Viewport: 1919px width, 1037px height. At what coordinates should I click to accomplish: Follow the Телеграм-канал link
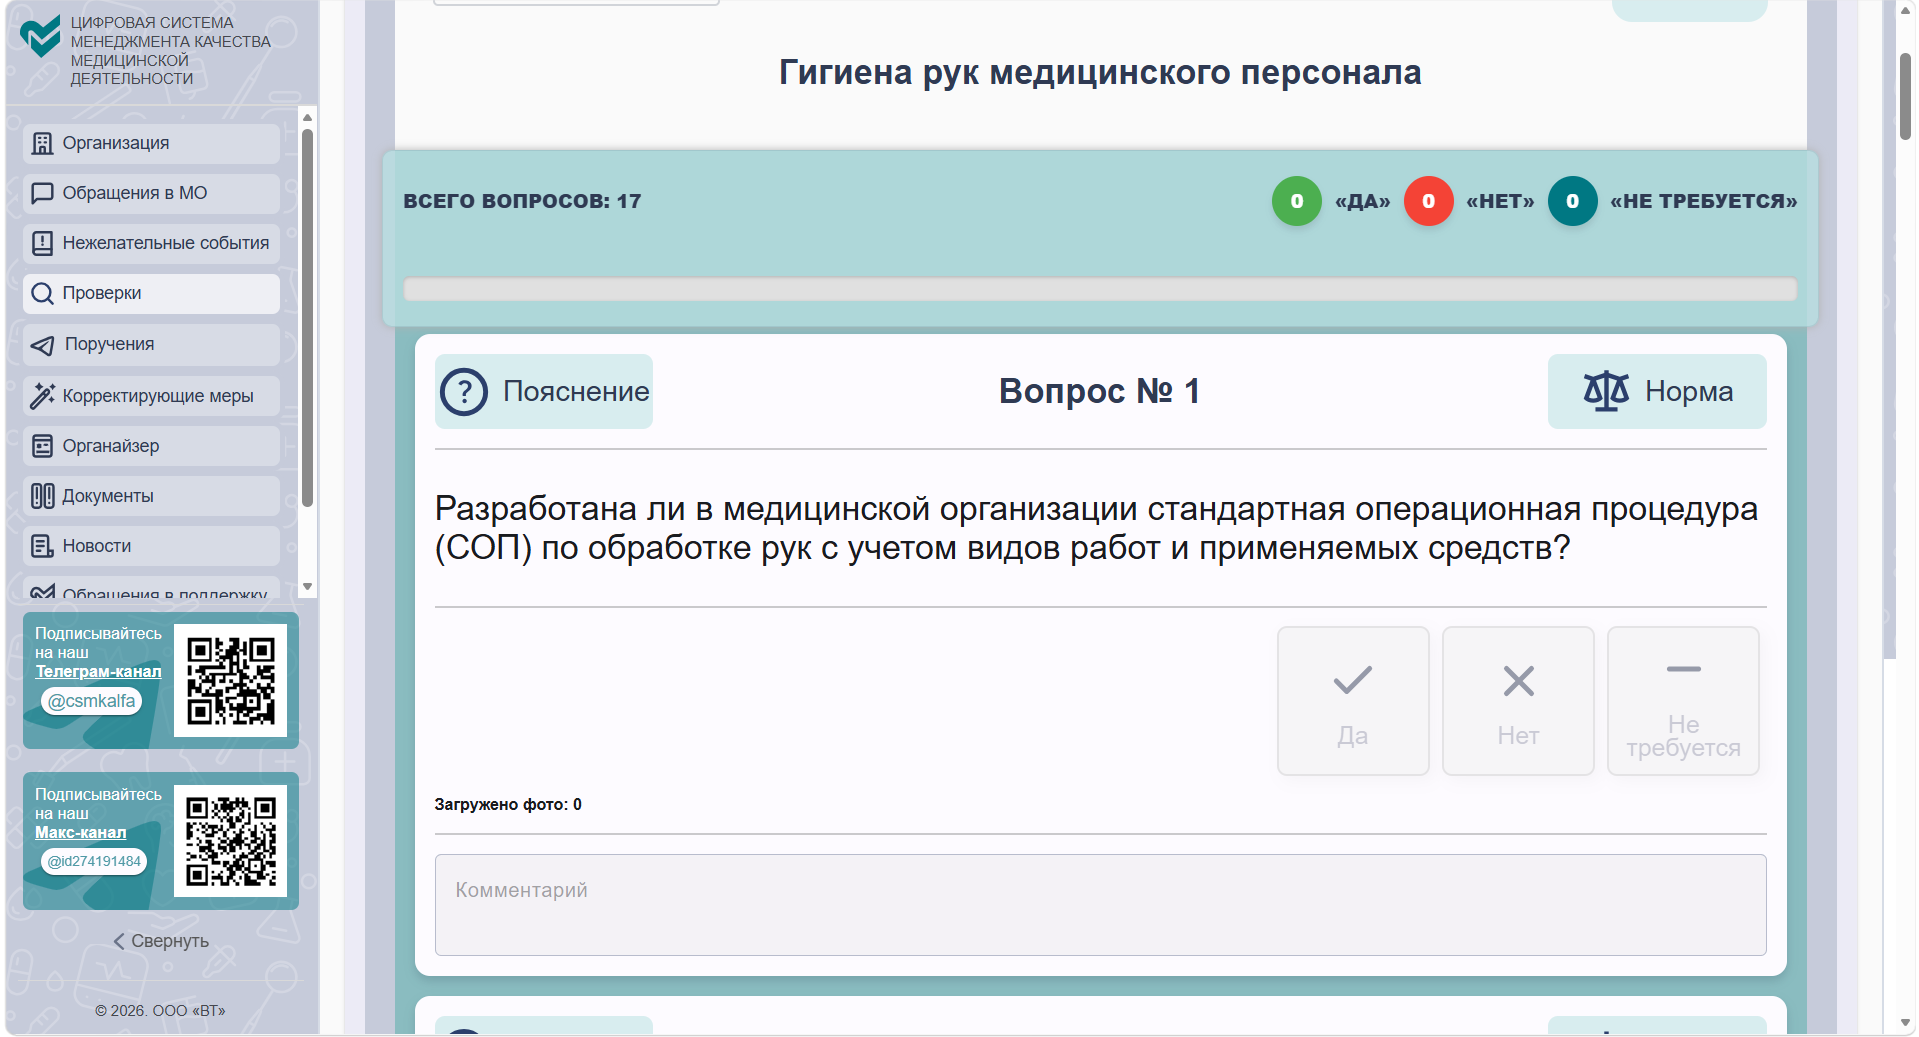pyautogui.click(x=98, y=672)
